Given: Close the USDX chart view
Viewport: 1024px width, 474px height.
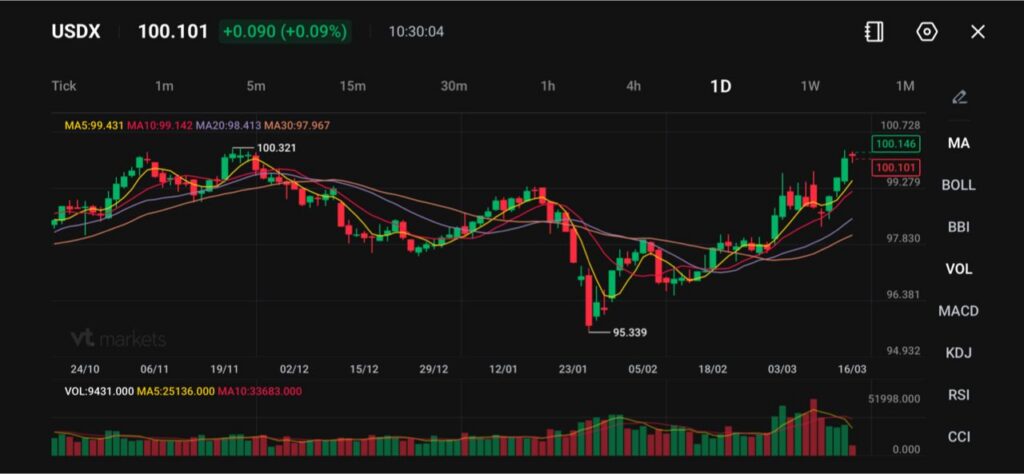Looking at the screenshot, I should [x=978, y=32].
